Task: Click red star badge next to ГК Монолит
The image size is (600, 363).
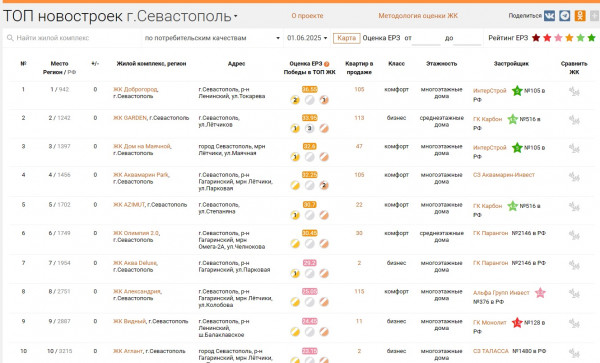Action: coord(517,323)
